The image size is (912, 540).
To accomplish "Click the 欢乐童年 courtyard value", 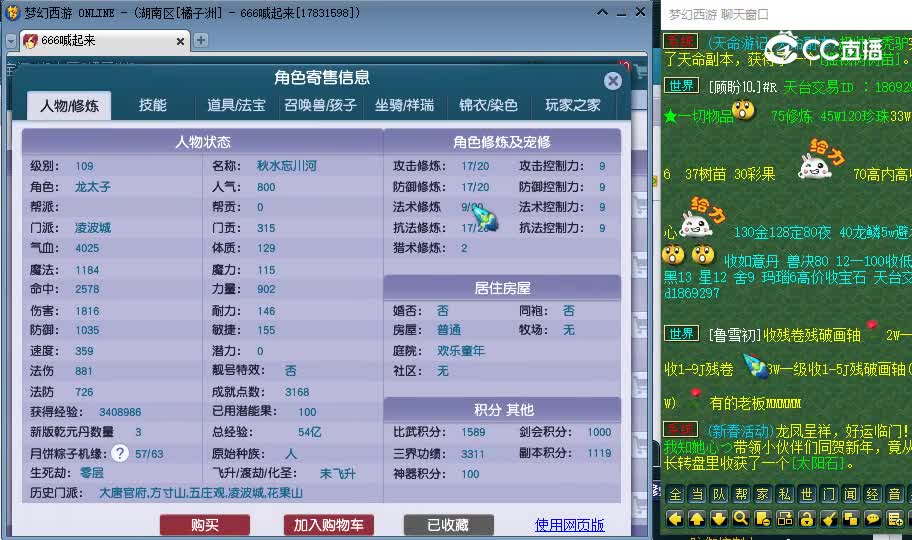I will pos(461,351).
